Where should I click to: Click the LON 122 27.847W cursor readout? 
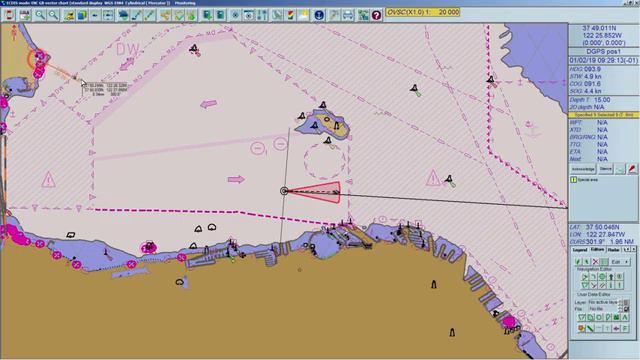click(597, 235)
